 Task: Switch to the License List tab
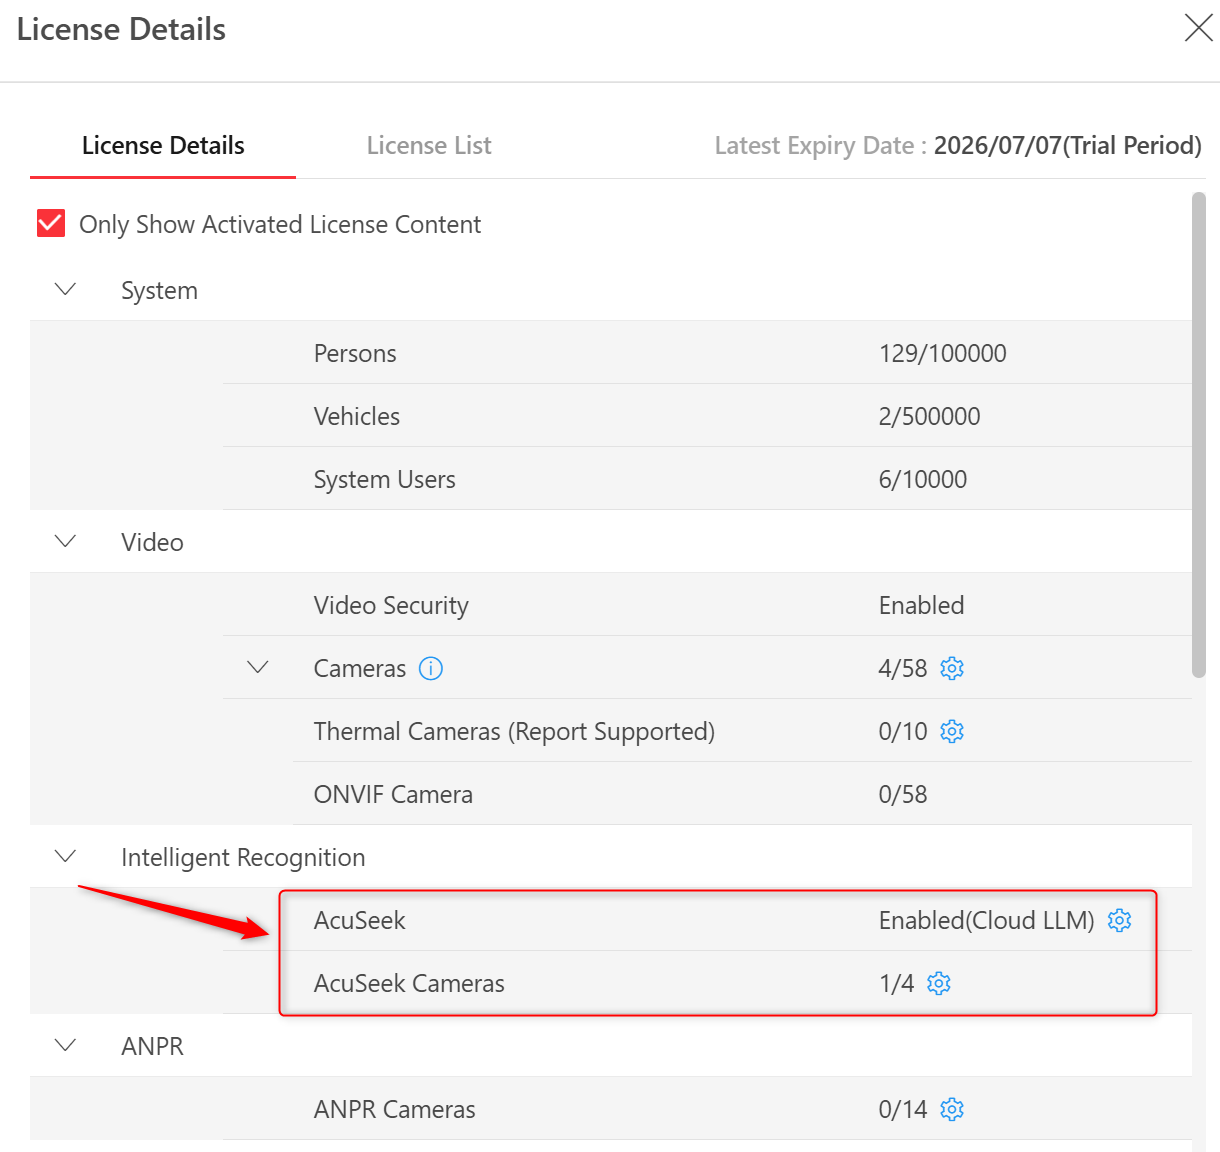click(429, 146)
